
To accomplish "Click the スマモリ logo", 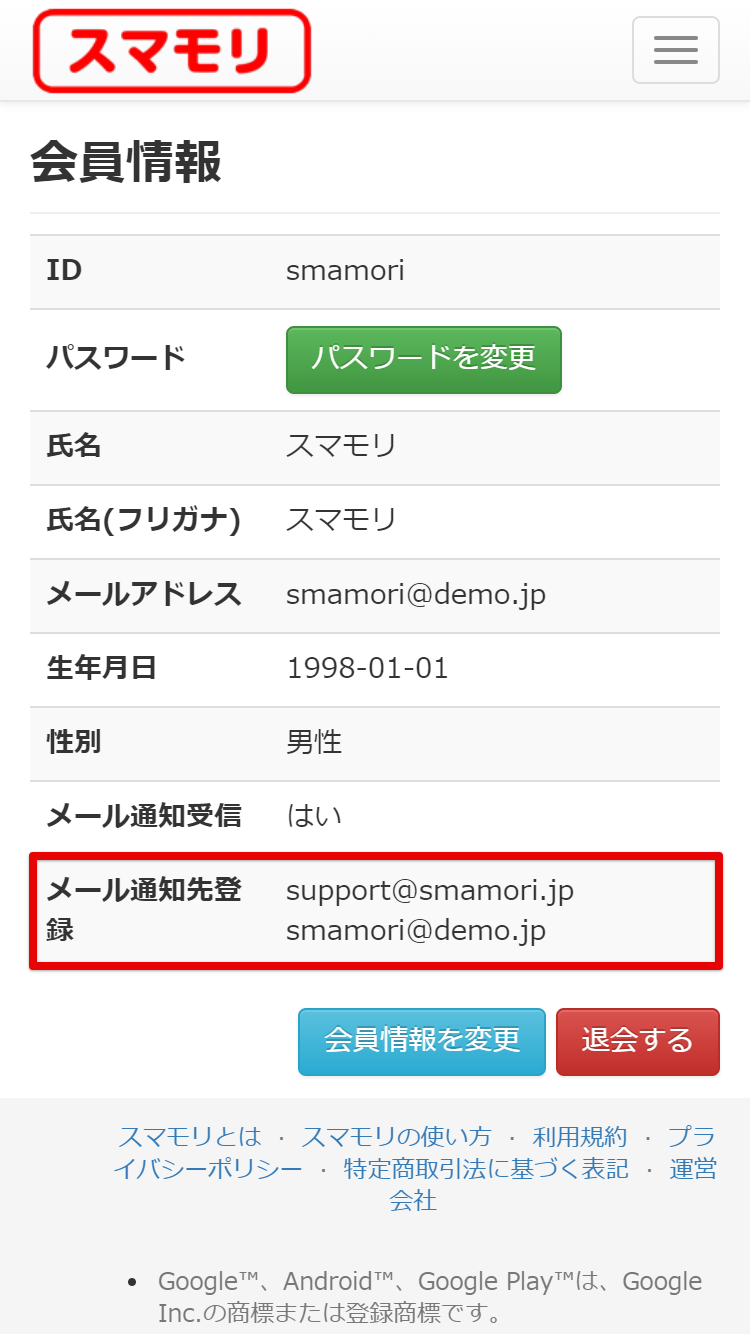I will (172, 51).
